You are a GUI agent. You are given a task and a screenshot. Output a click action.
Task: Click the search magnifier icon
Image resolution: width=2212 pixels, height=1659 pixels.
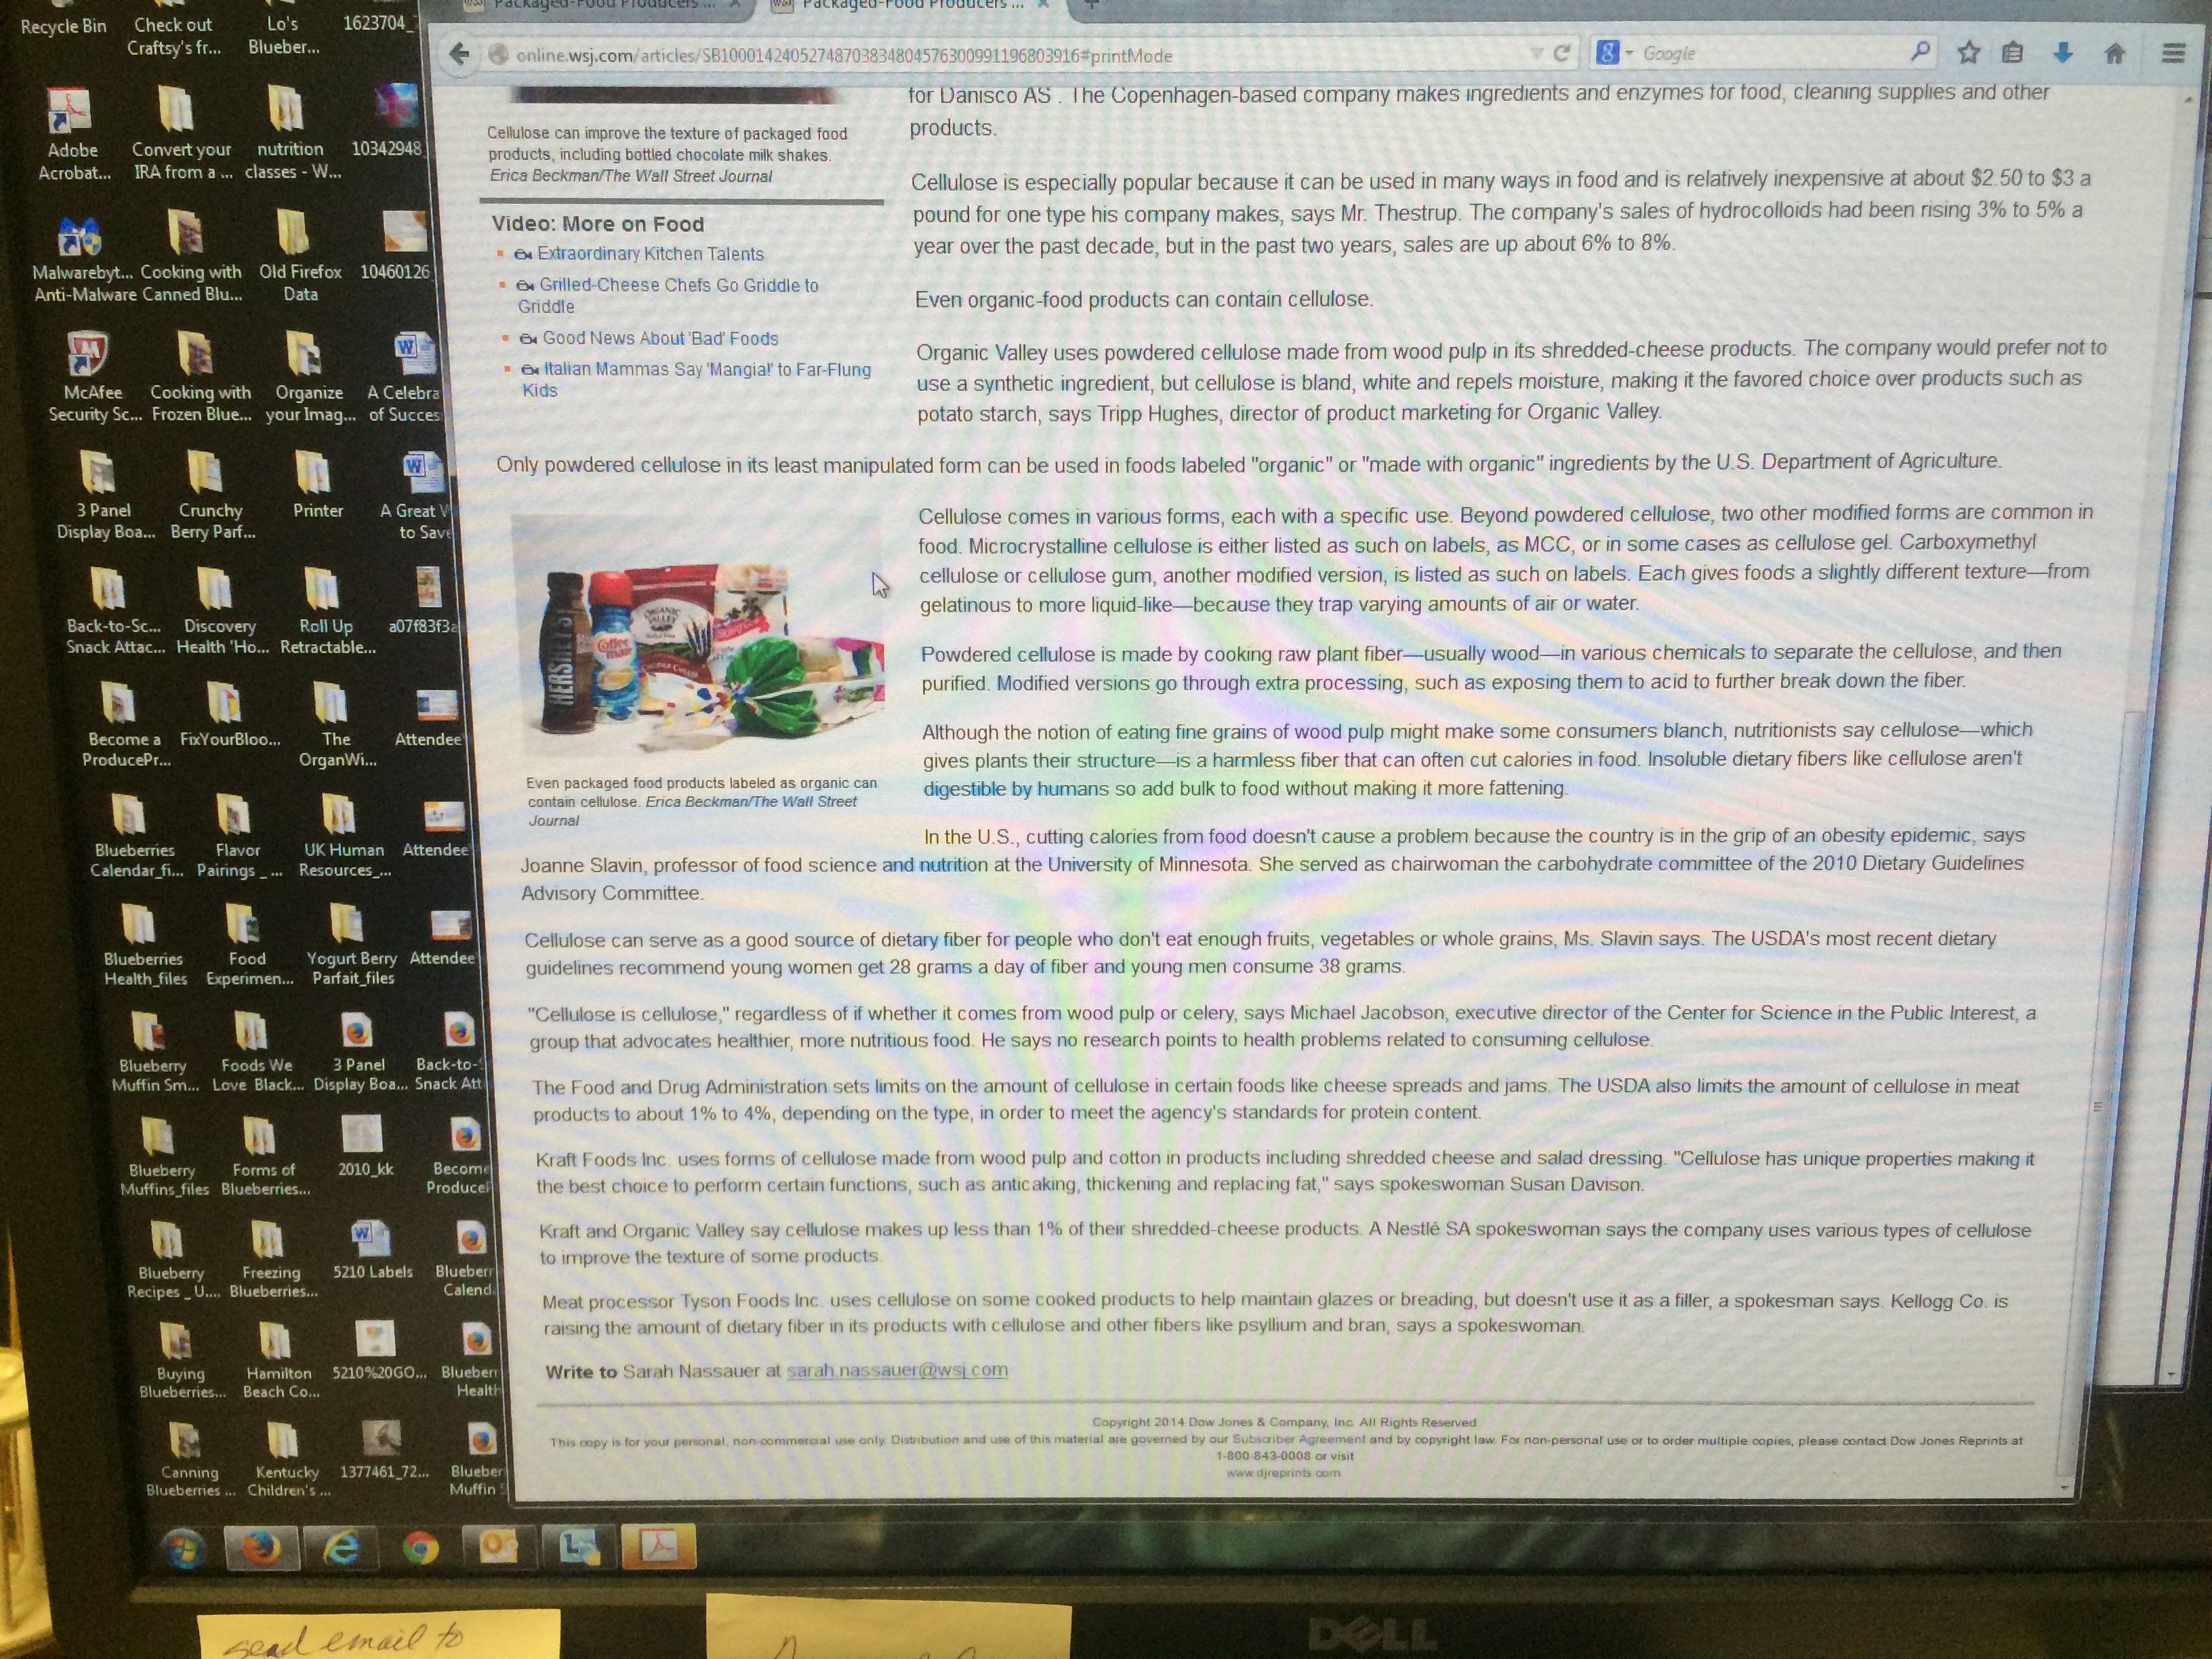[1919, 51]
